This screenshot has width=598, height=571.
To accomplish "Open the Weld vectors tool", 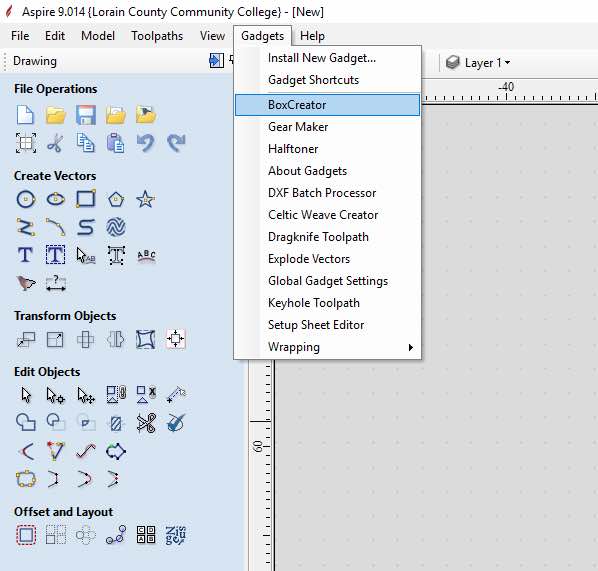I will click(26, 423).
